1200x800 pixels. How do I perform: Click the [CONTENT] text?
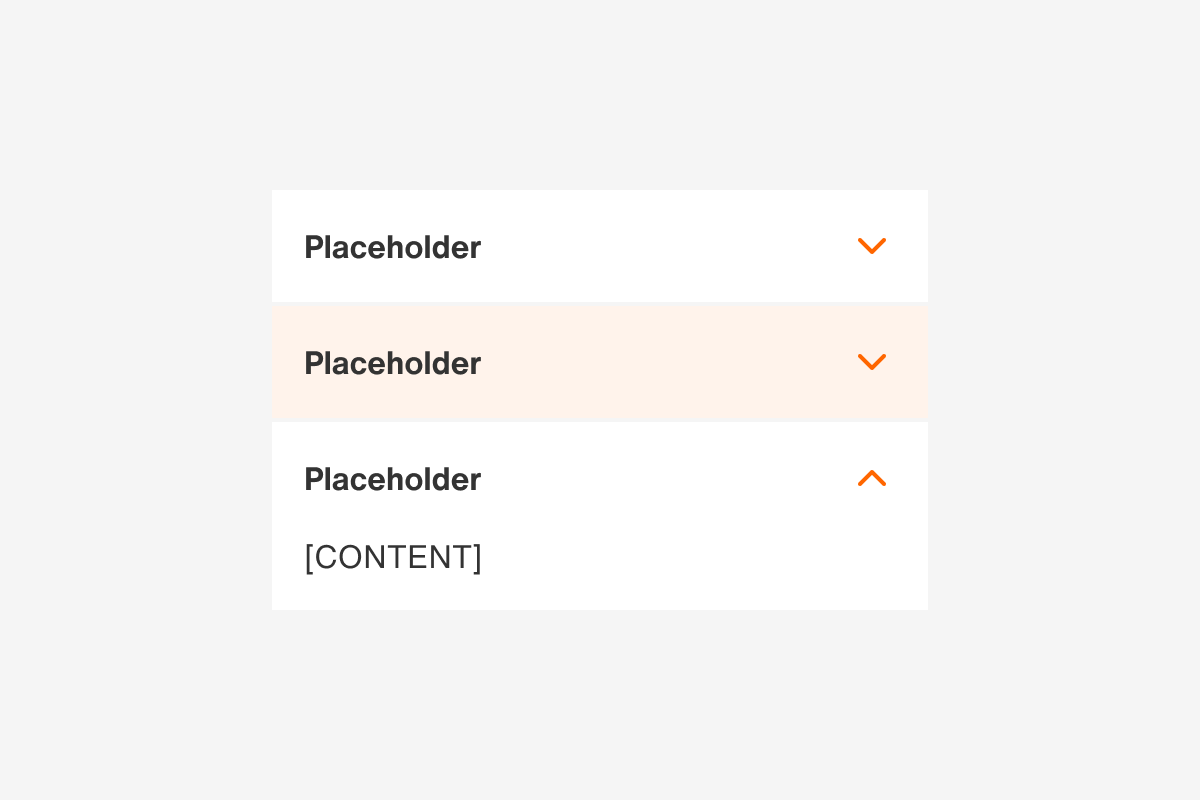pos(393,557)
